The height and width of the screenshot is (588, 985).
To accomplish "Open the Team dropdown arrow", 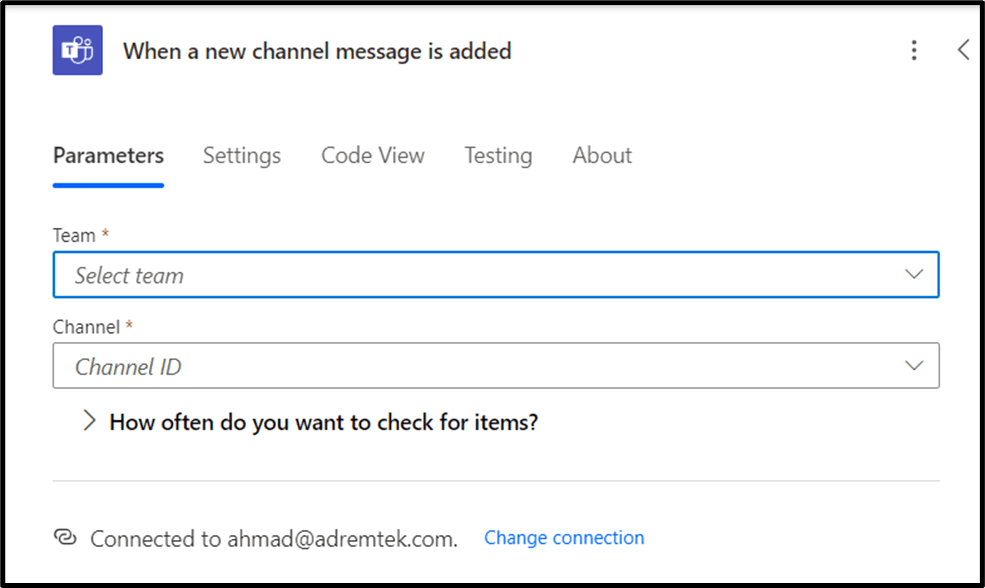I will coord(914,275).
